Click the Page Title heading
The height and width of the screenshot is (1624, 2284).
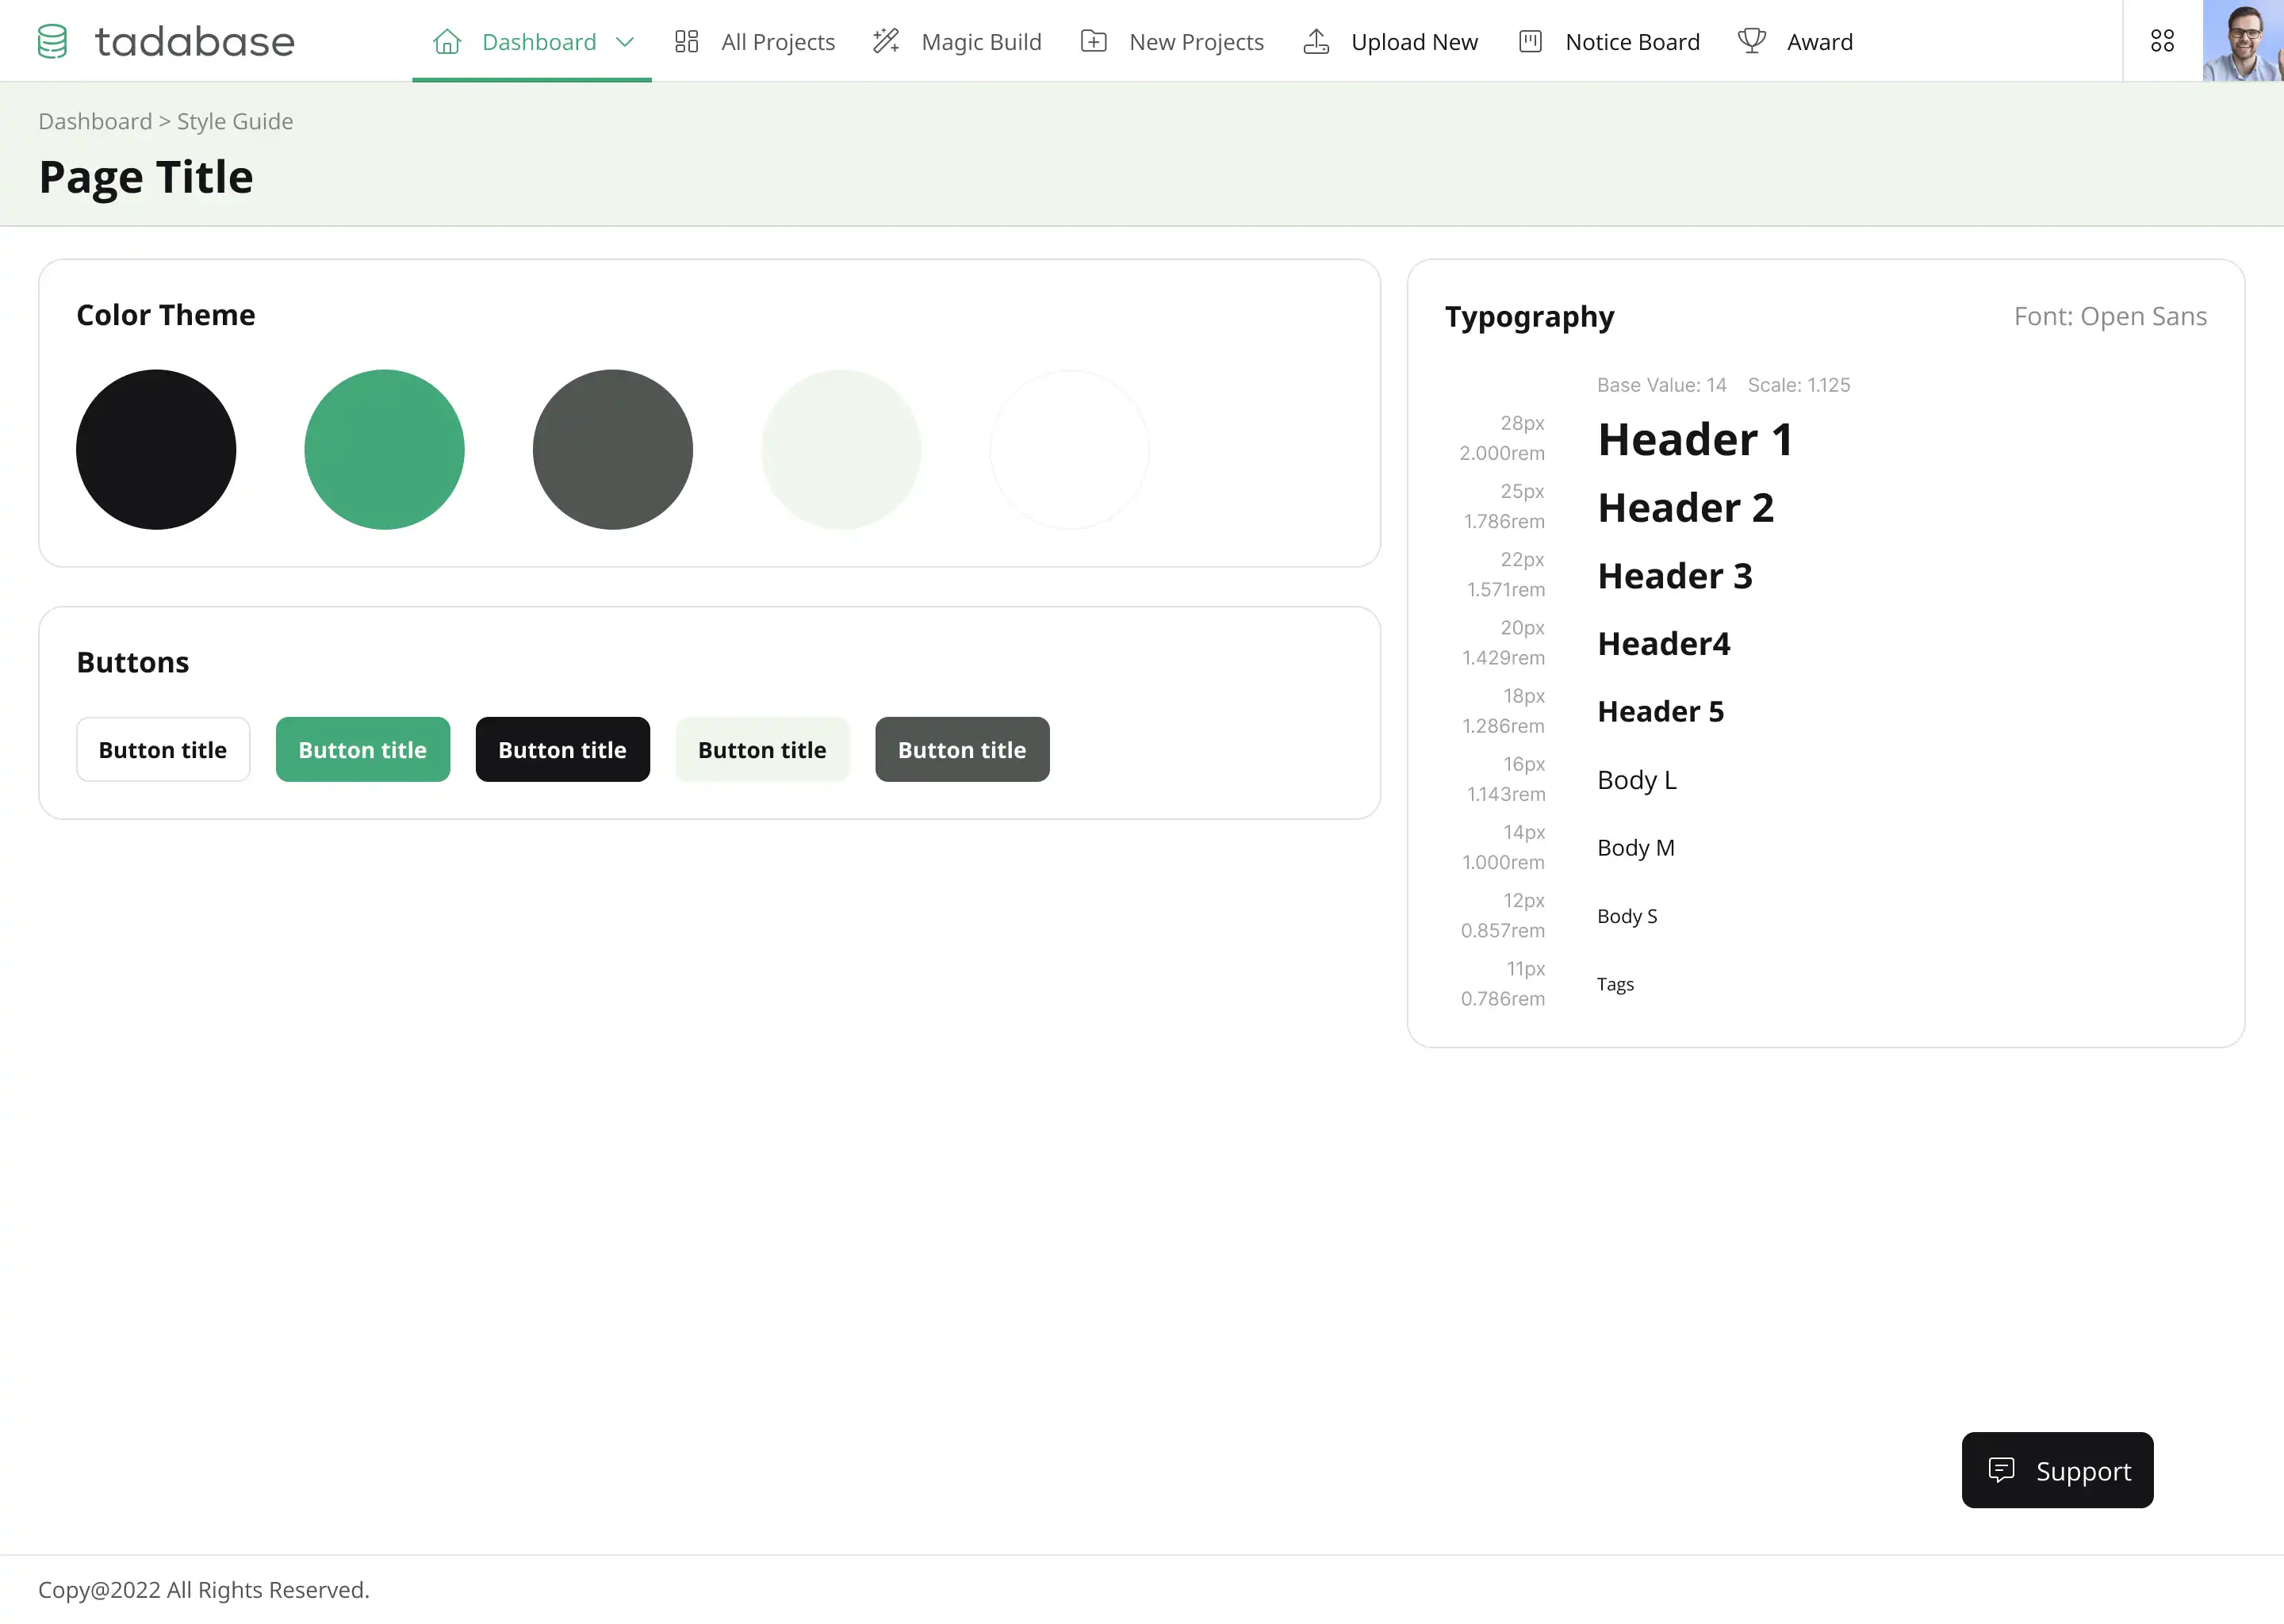click(x=146, y=177)
